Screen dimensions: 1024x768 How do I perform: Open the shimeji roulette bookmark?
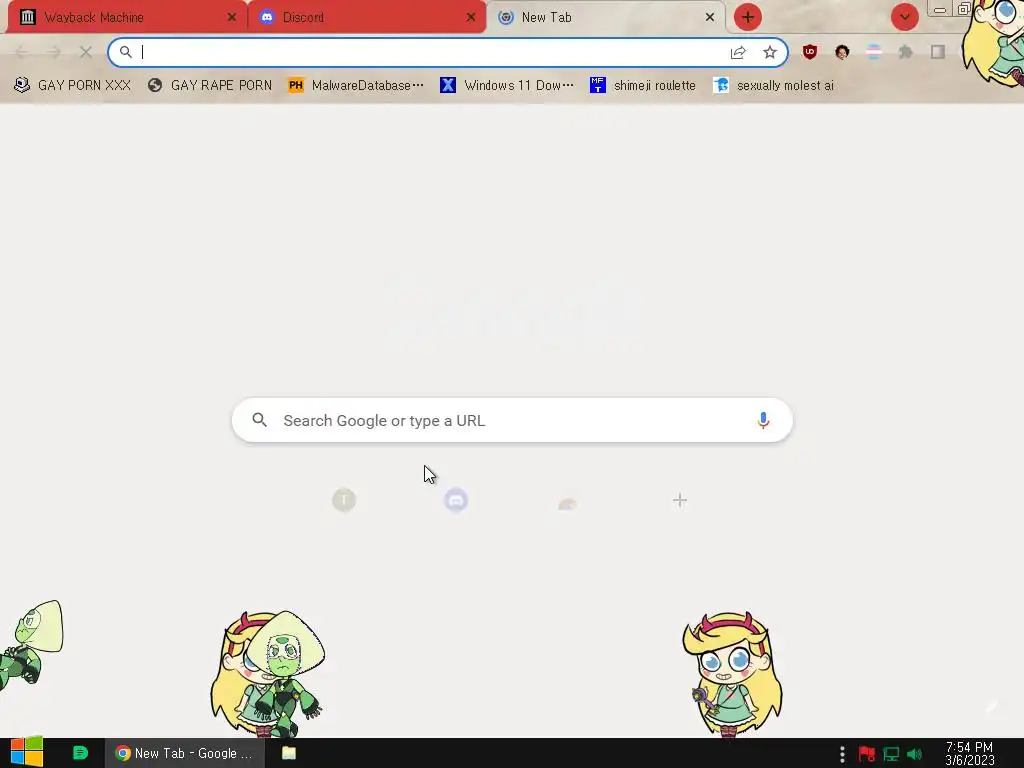click(643, 85)
